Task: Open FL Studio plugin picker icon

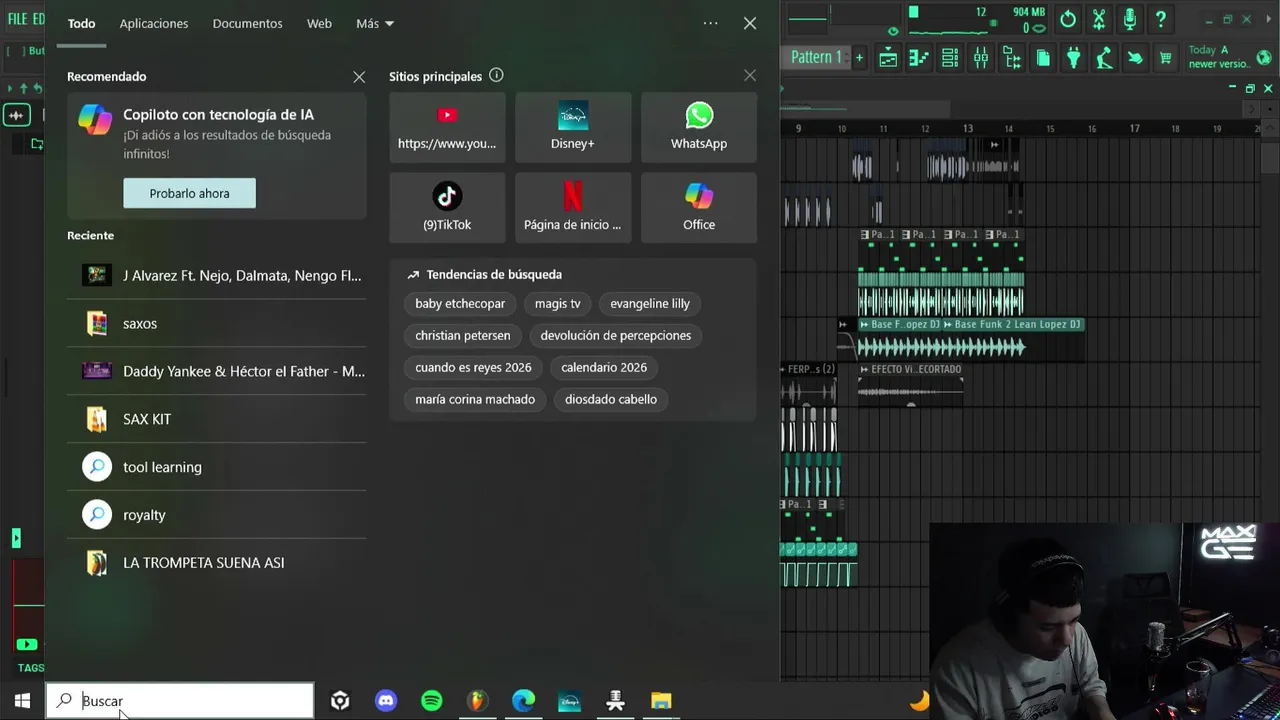Action: (1074, 58)
